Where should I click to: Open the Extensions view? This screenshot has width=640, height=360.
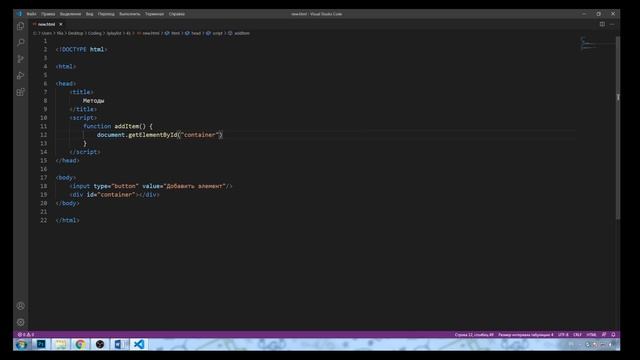20,92
